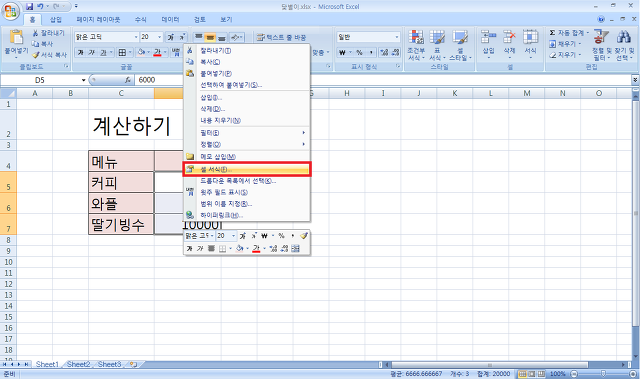Toggle middle vertical alignment in ribbon
Image resolution: width=640 pixels, height=379 pixels.
tap(210, 37)
